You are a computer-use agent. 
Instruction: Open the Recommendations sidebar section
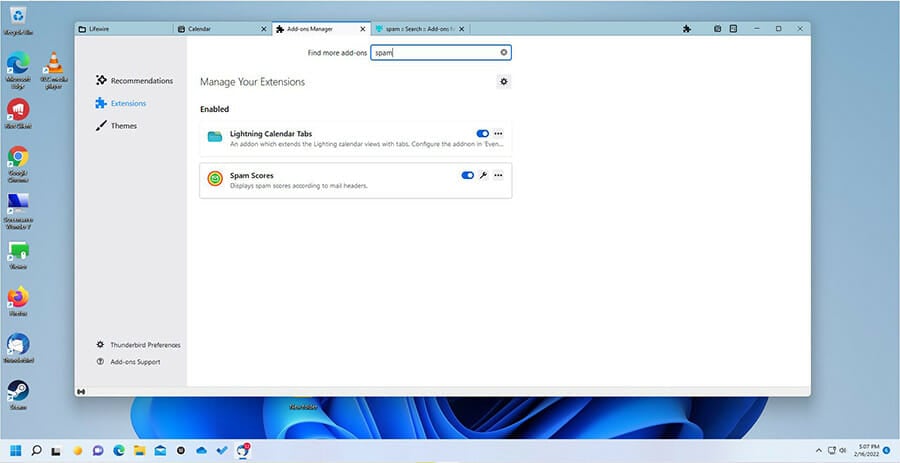coord(134,81)
